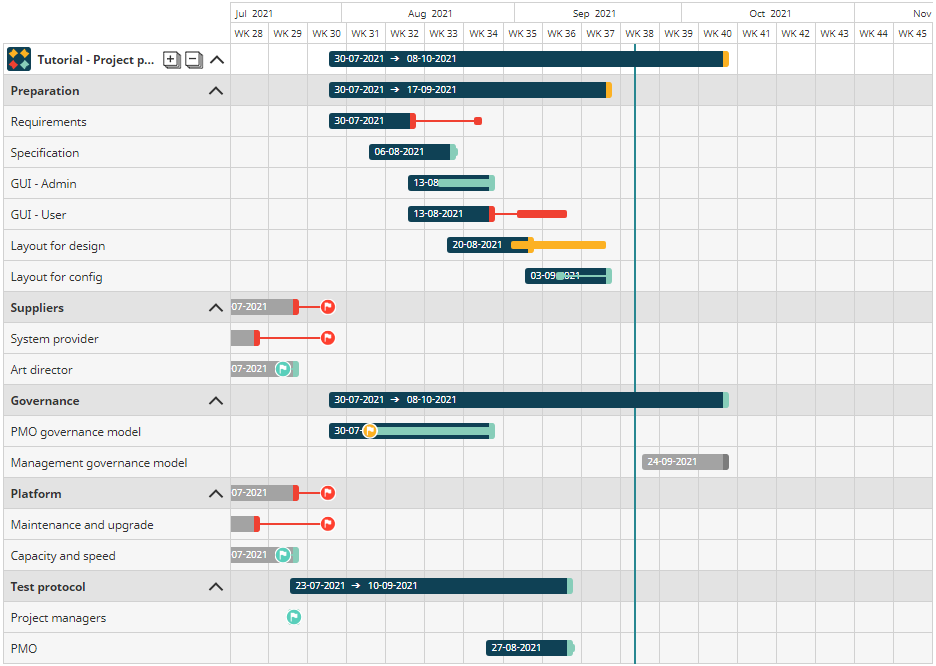Collapse the Tutorial project chevron

[217, 60]
